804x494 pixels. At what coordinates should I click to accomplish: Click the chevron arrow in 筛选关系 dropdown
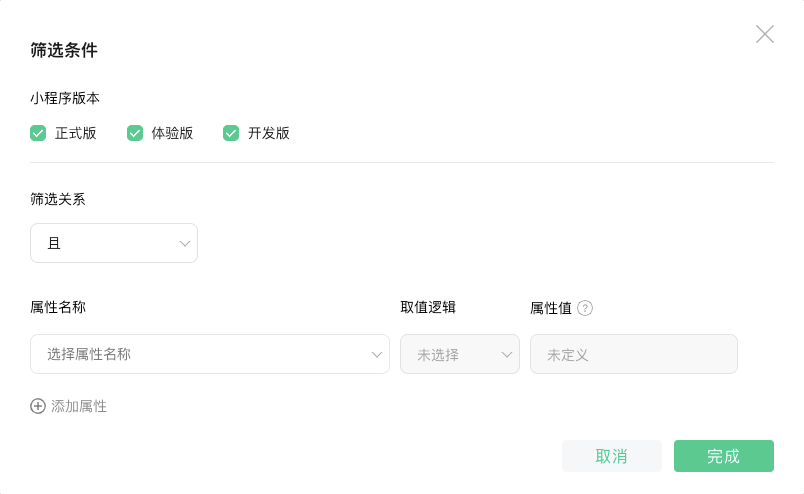pyautogui.click(x=185, y=244)
